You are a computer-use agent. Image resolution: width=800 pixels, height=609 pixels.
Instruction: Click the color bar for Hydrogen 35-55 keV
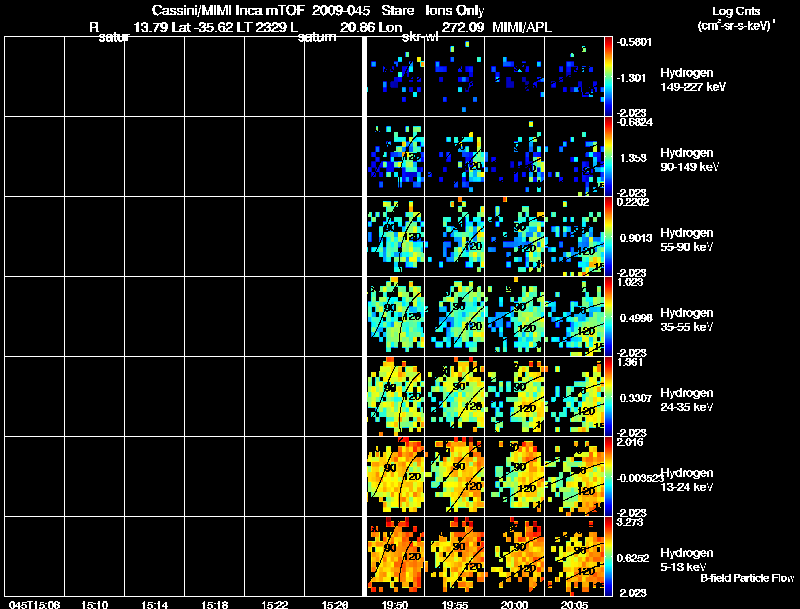click(x=608, y=317)
